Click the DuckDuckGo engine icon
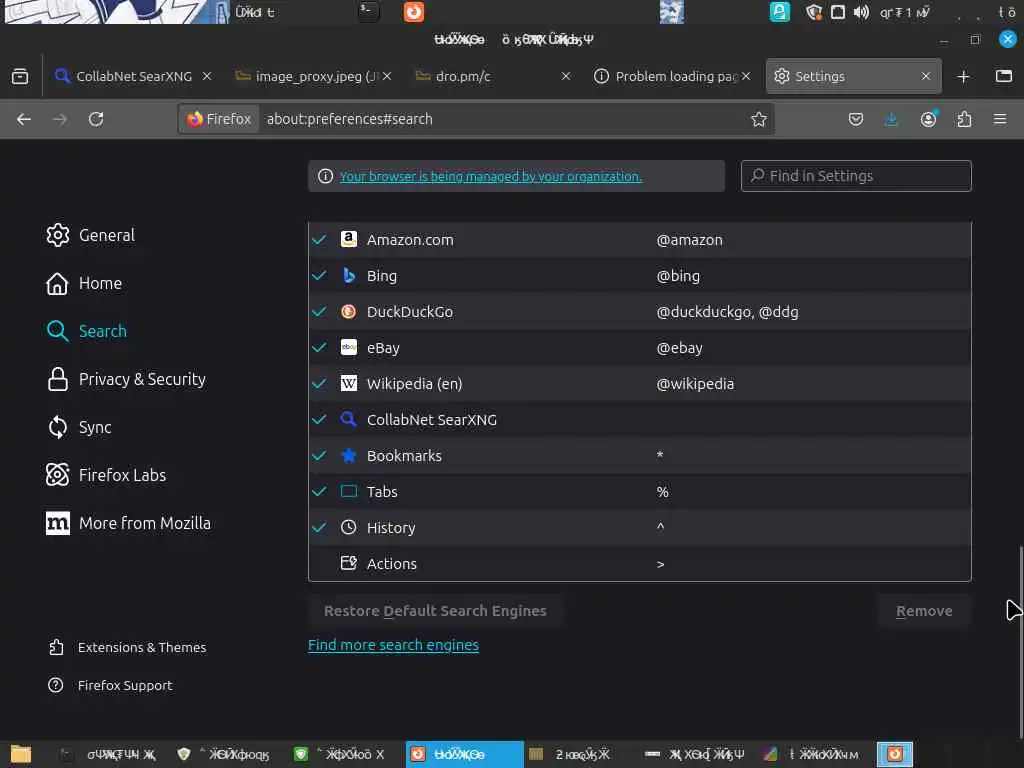The image size is (1024, 768). [x=349, y=312]
